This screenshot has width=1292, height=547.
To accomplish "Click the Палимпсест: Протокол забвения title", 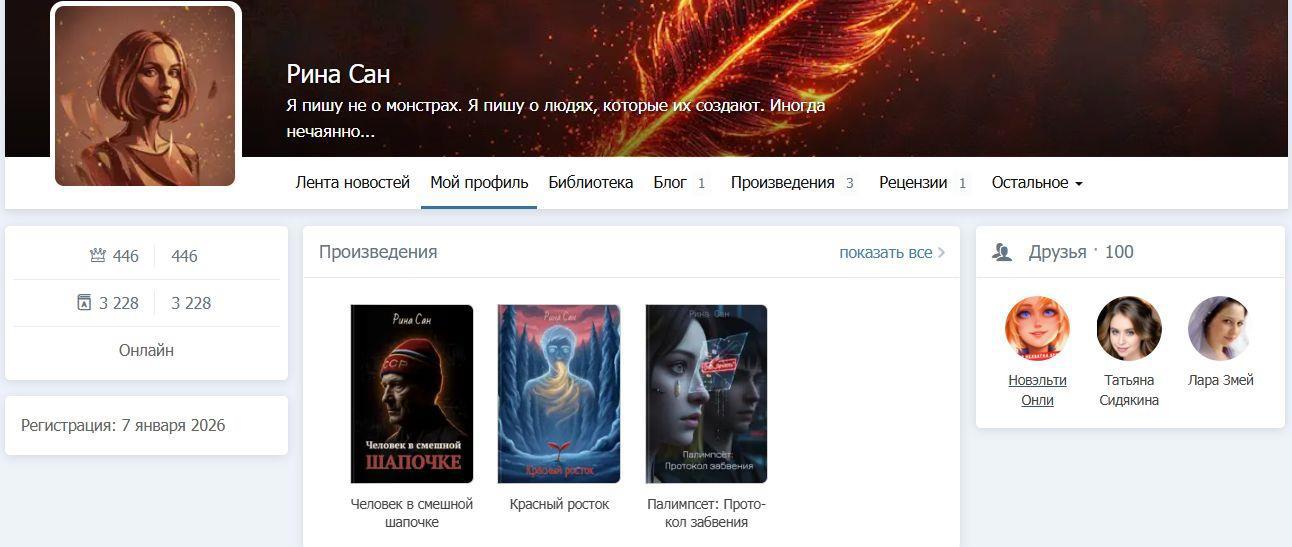I will [706, 513].
